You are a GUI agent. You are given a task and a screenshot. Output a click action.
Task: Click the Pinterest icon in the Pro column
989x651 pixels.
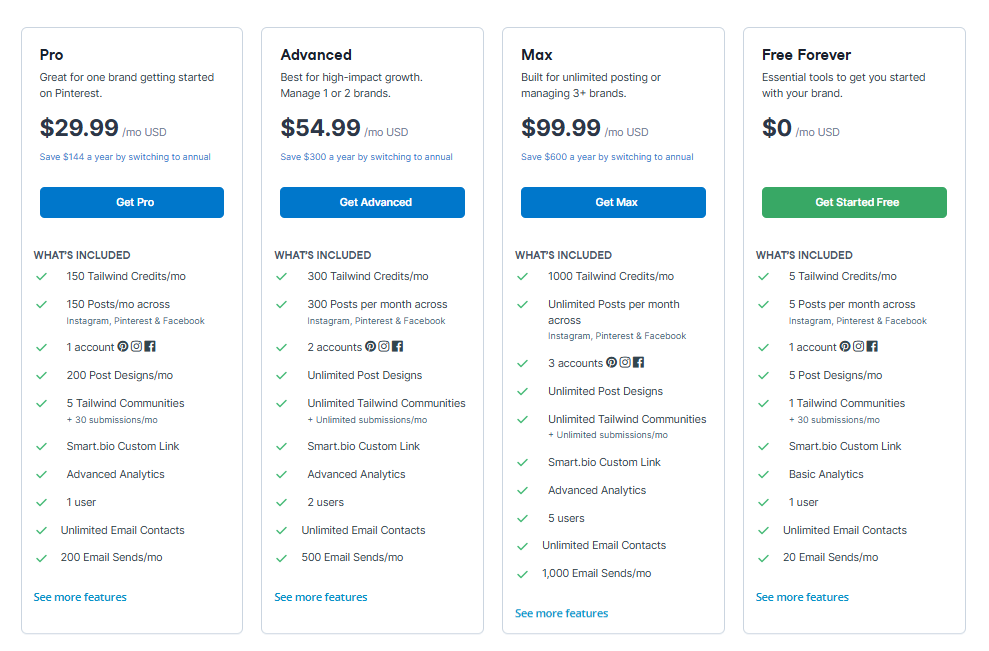[123, 346]
